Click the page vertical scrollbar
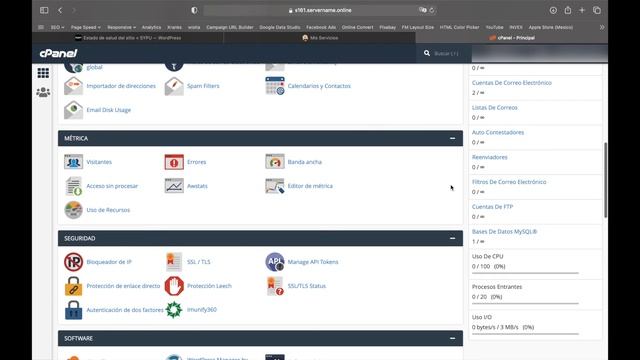Screen dimensions: 640x360 (x=605, y=180)
